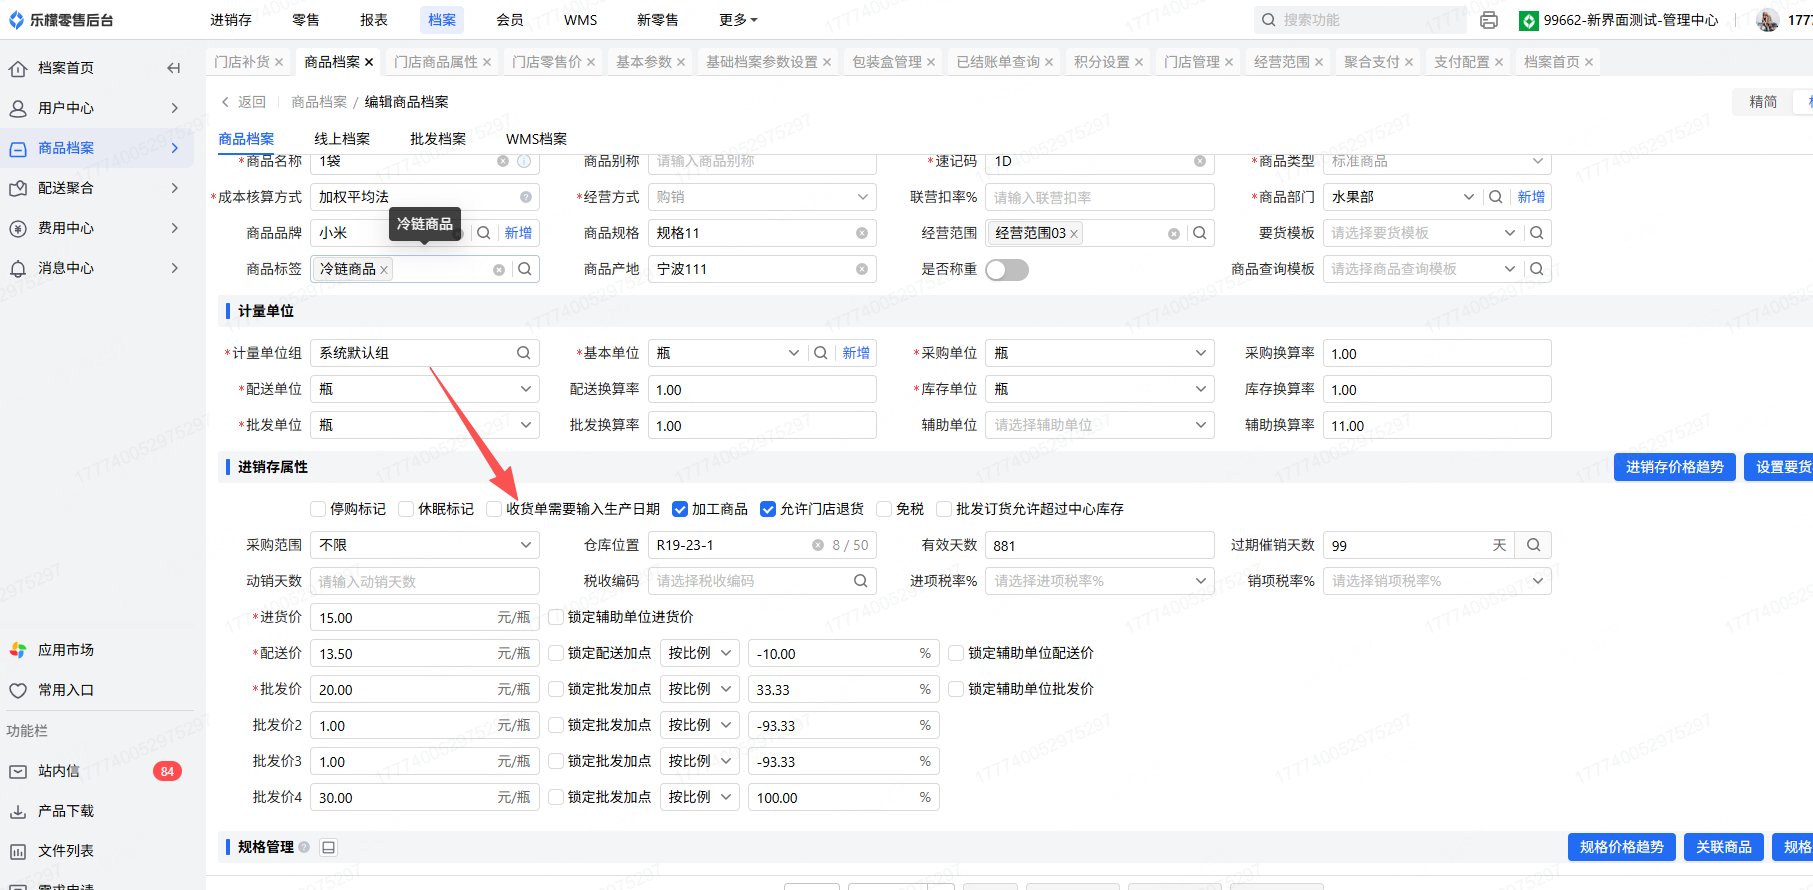Open the 报表 top menu
The image size is (1813, 890).
click(374, 20)
